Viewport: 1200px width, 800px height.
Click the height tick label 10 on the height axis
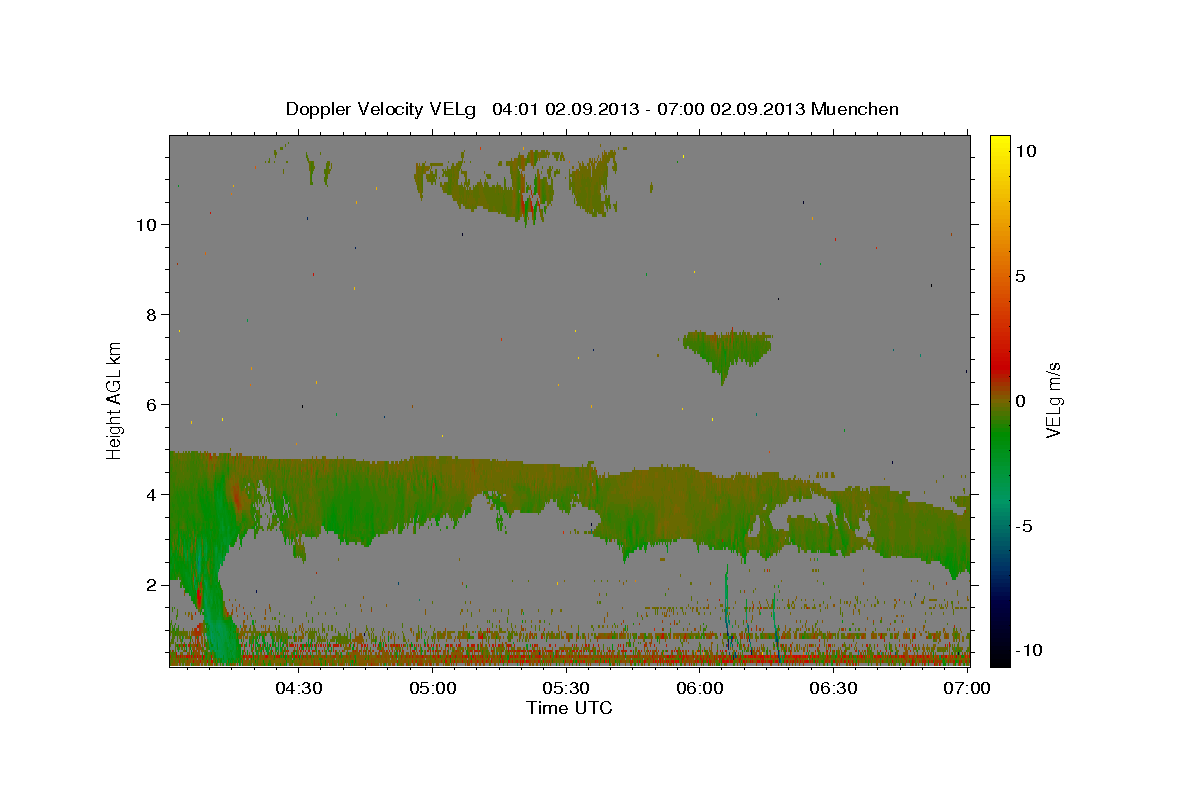point(147,225)
